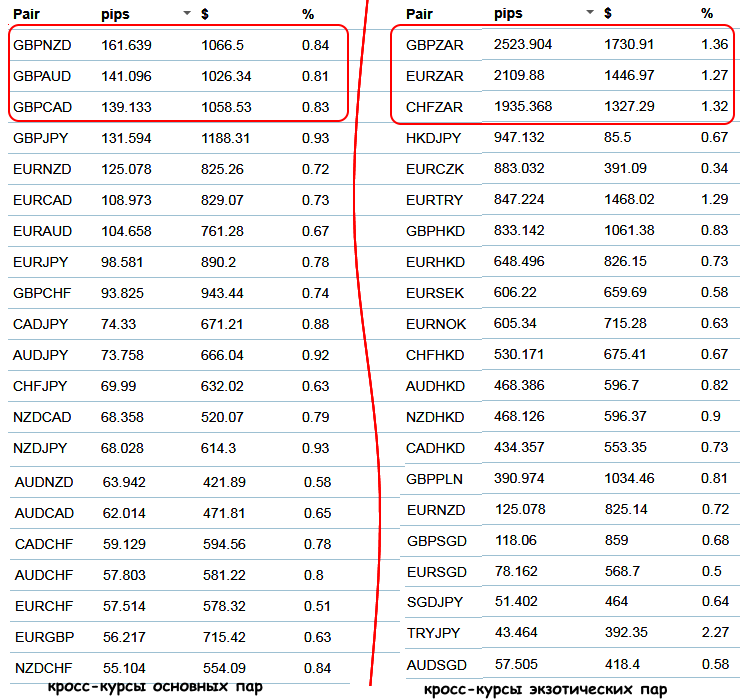The height and width of the screenshot is (700, 740).
Task: Select the GBPAUD pair cell
Action: [42, 76]
